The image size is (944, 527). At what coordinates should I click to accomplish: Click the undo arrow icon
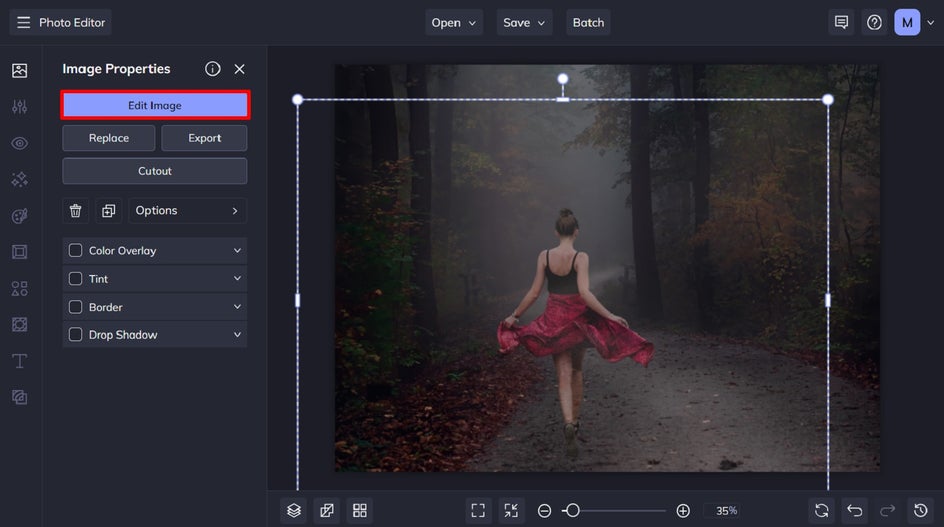(x=854, y=510)
